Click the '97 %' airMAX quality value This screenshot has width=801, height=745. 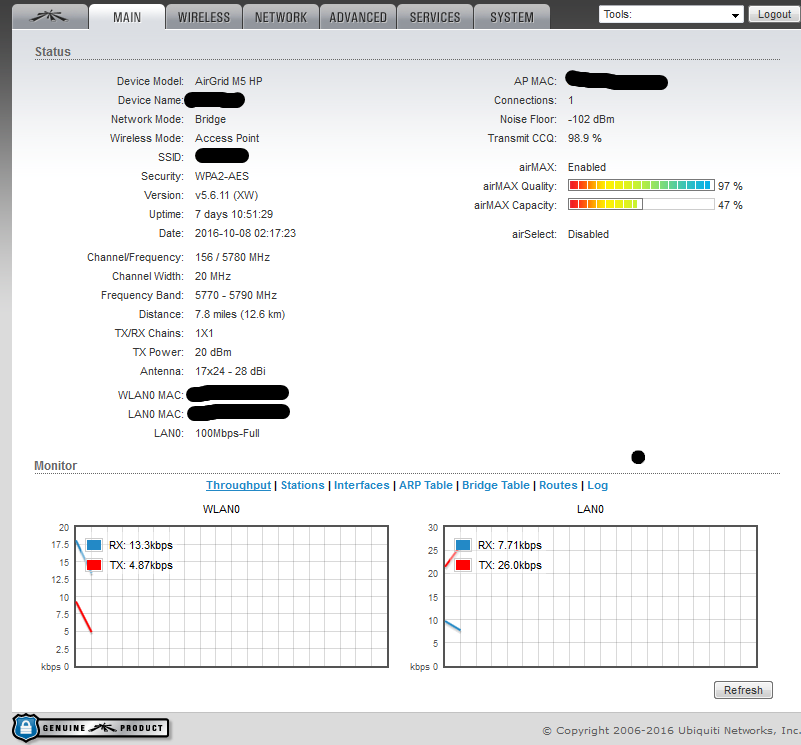click(730, 186)
